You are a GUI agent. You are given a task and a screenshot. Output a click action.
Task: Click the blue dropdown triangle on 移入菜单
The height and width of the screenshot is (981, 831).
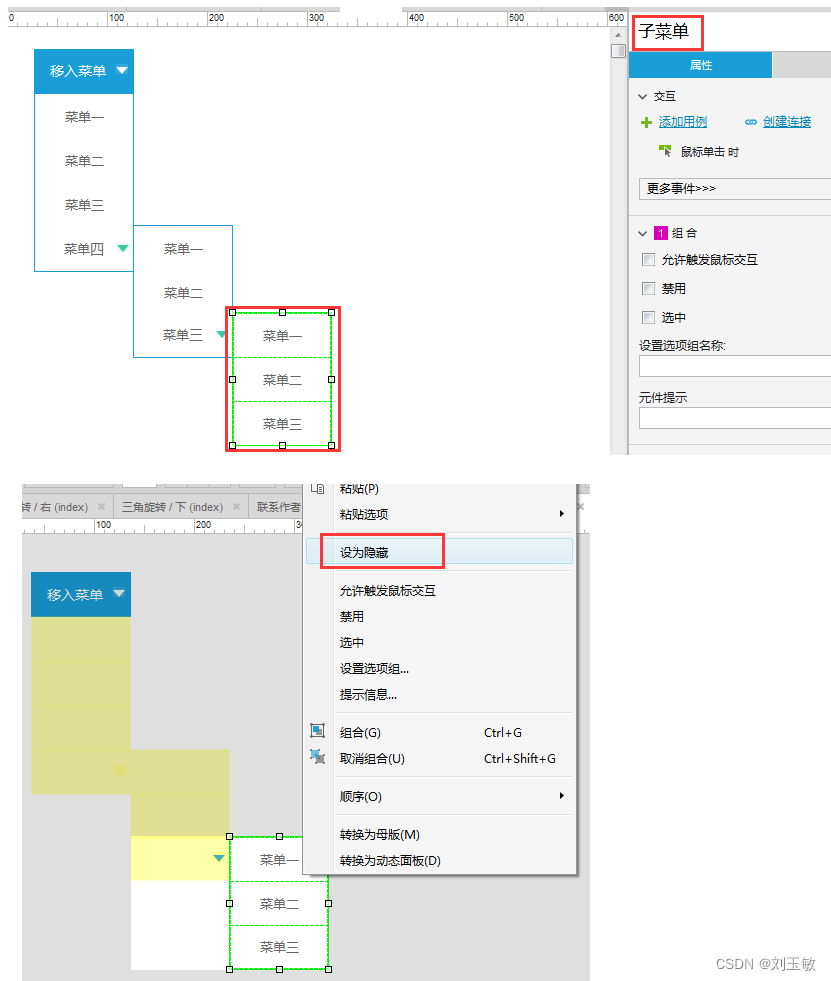pyautogui.click(x=121, y=71)
